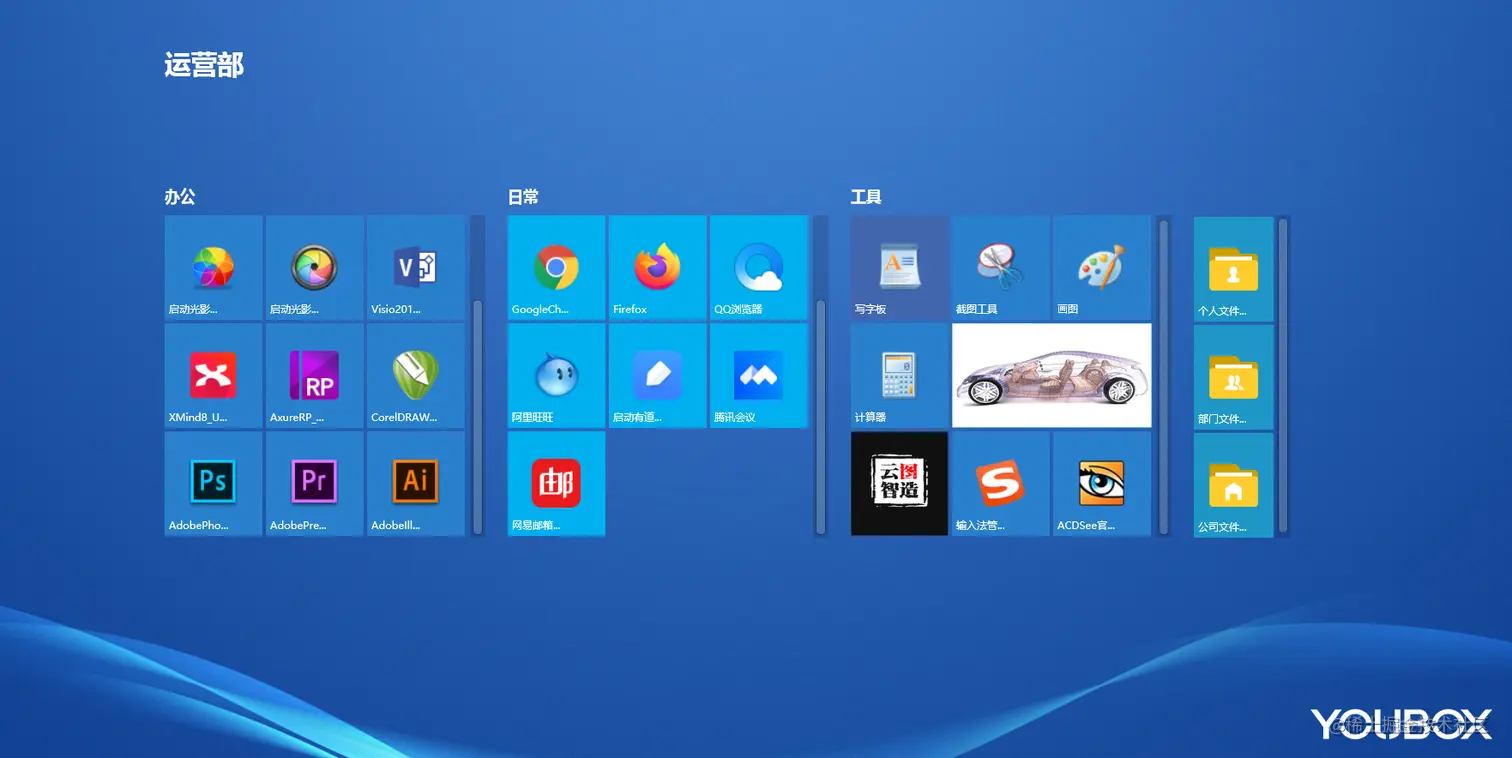The image size is (1512, 758).
Task: Launch the Adobe Photoshop tile
Action: tap(214, 484)
